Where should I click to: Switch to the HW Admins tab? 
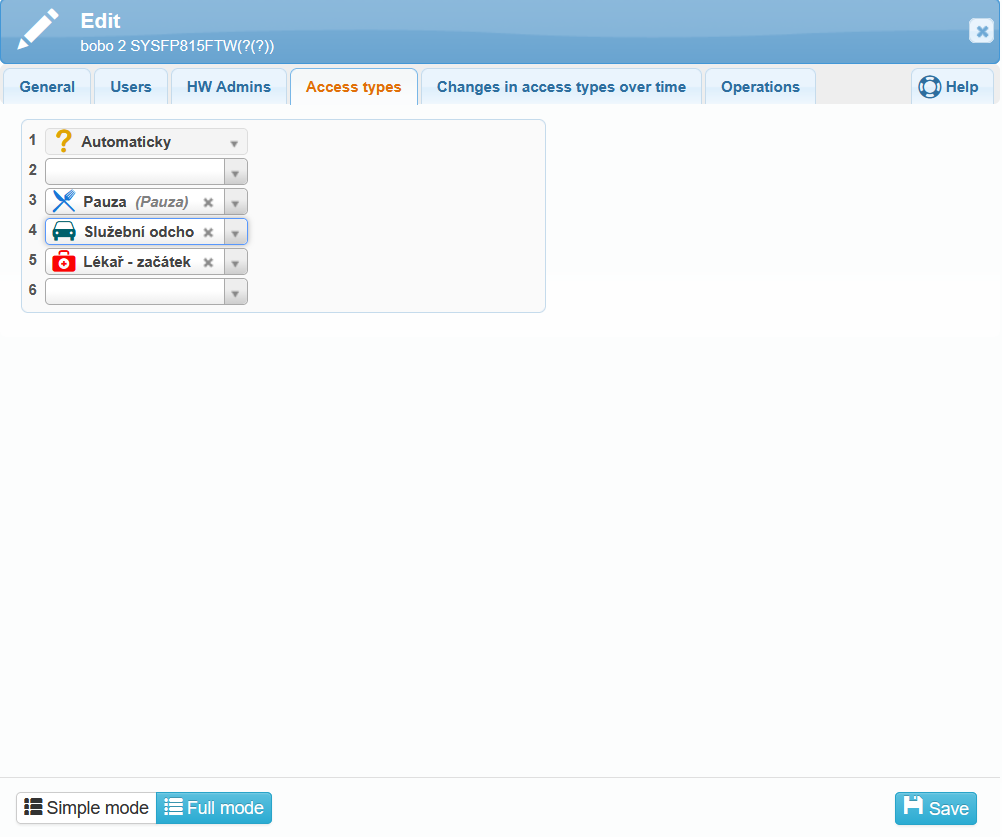tap(229, 87)
